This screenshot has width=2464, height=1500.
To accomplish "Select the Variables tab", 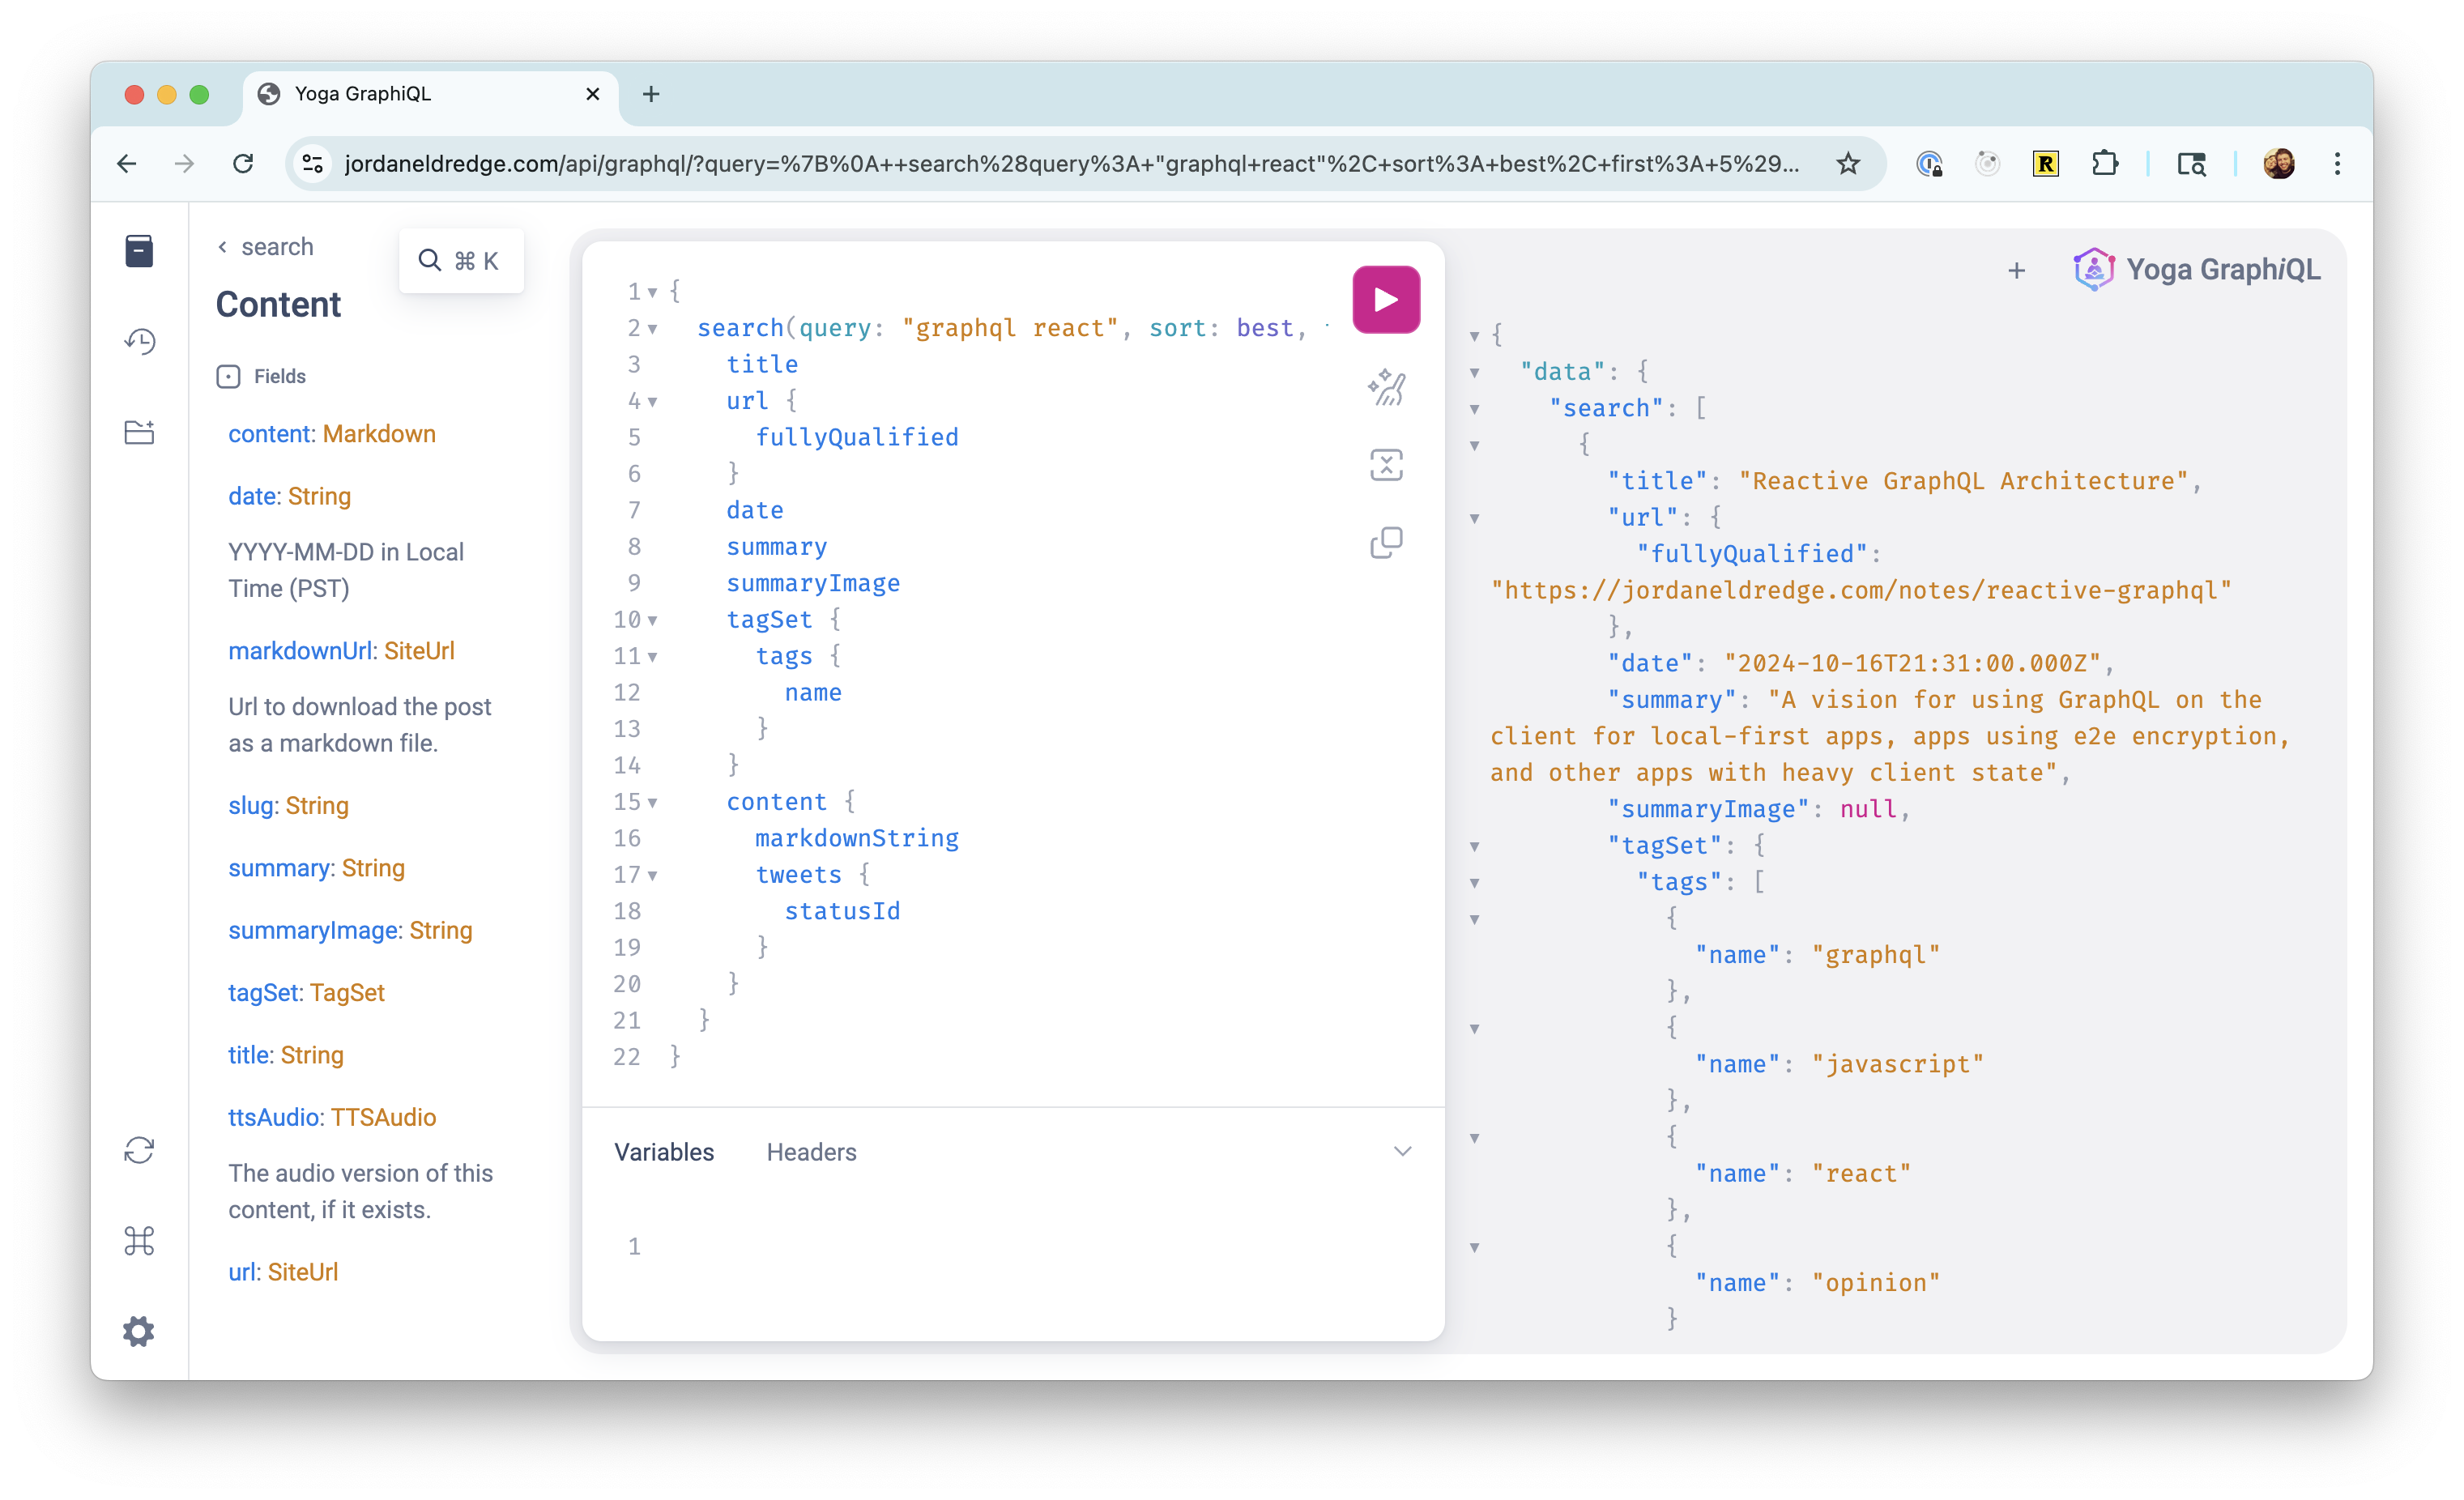I will (x=664, y=1152).
